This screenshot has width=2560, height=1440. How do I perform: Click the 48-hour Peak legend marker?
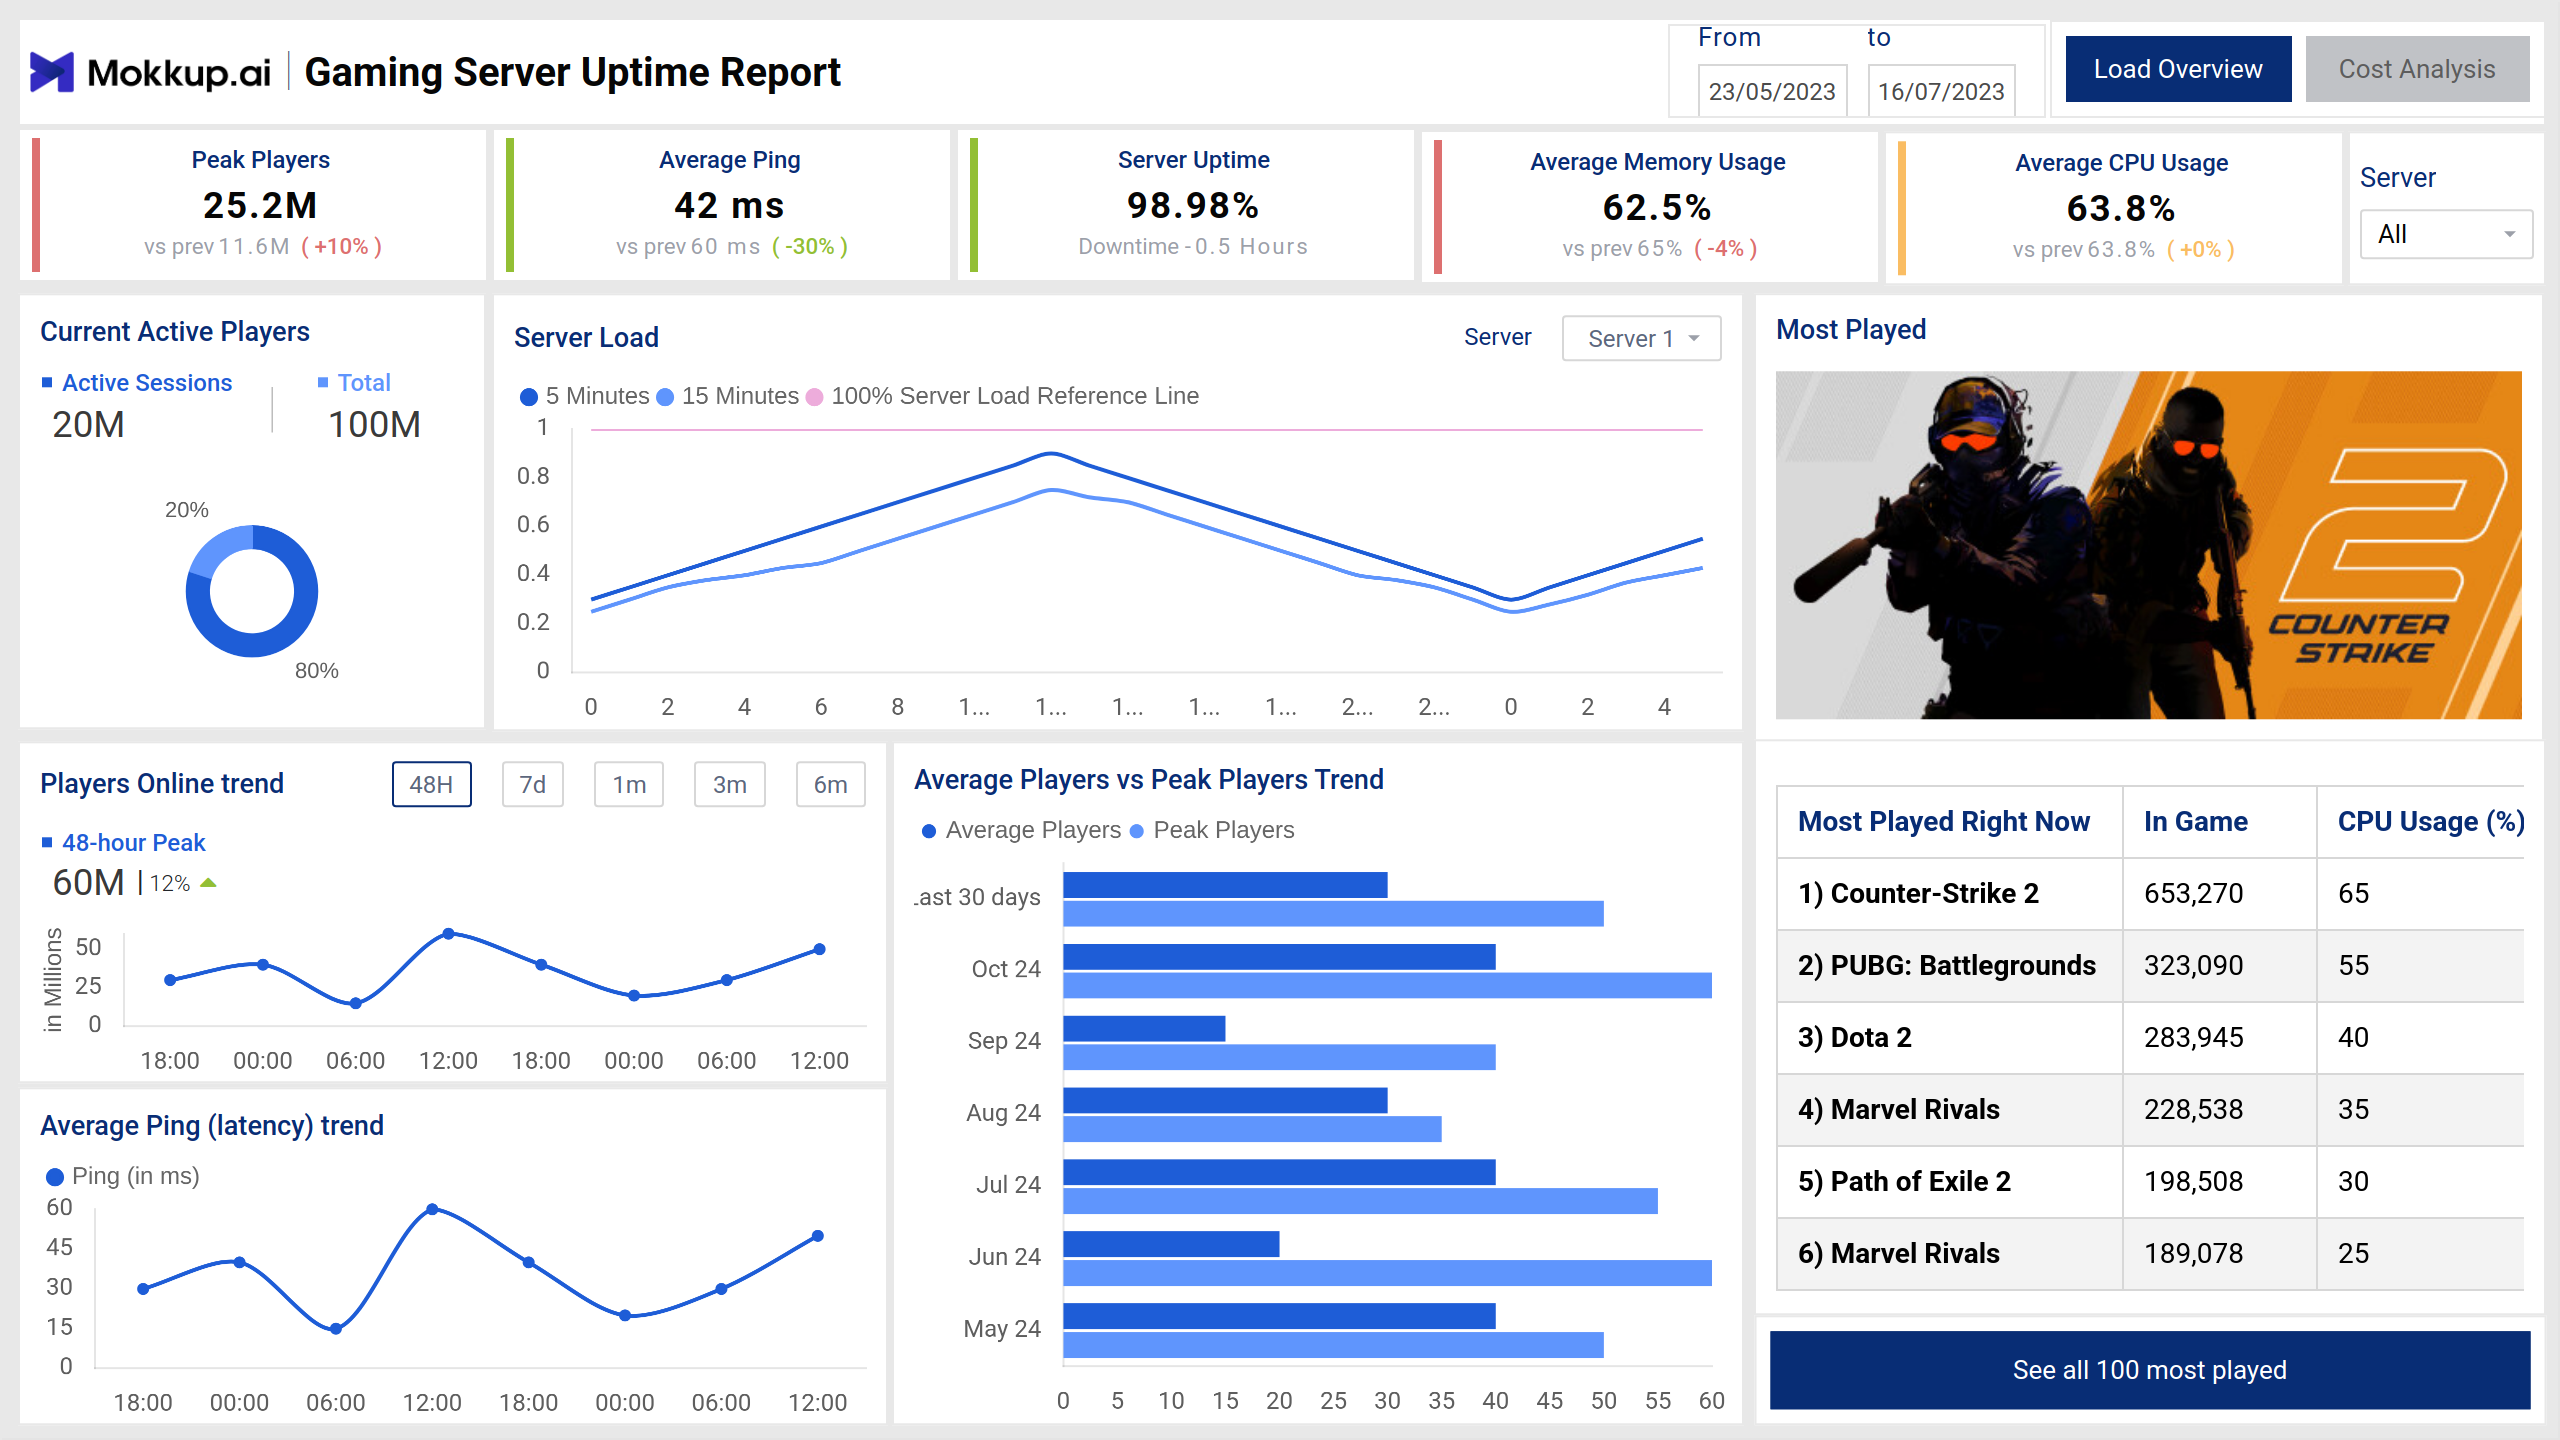(x=47, y=842)
